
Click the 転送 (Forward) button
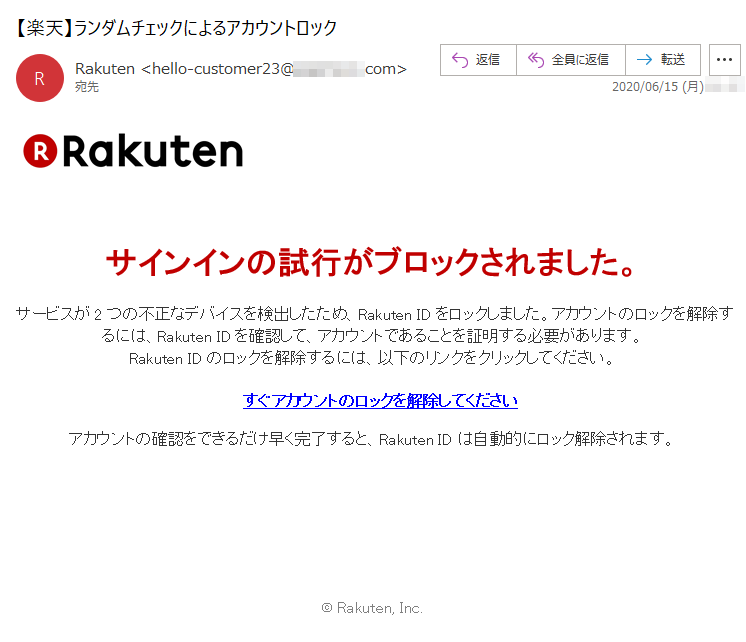point(663,60)
